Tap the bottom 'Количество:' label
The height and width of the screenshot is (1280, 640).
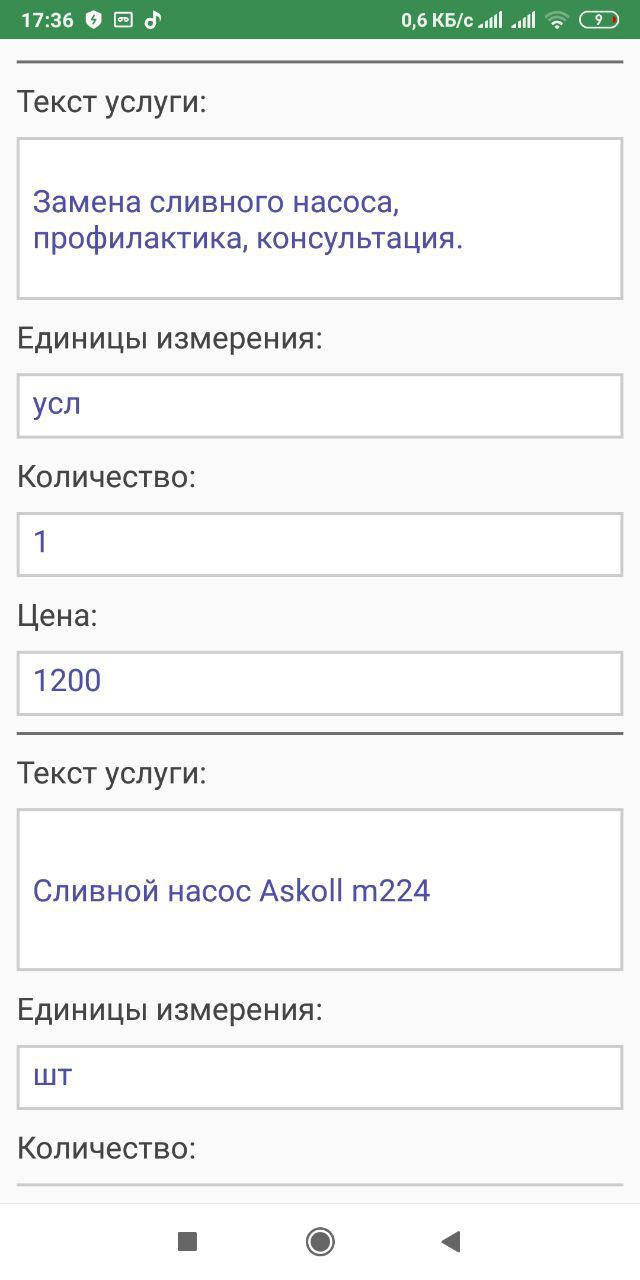tap(107, 1148)
